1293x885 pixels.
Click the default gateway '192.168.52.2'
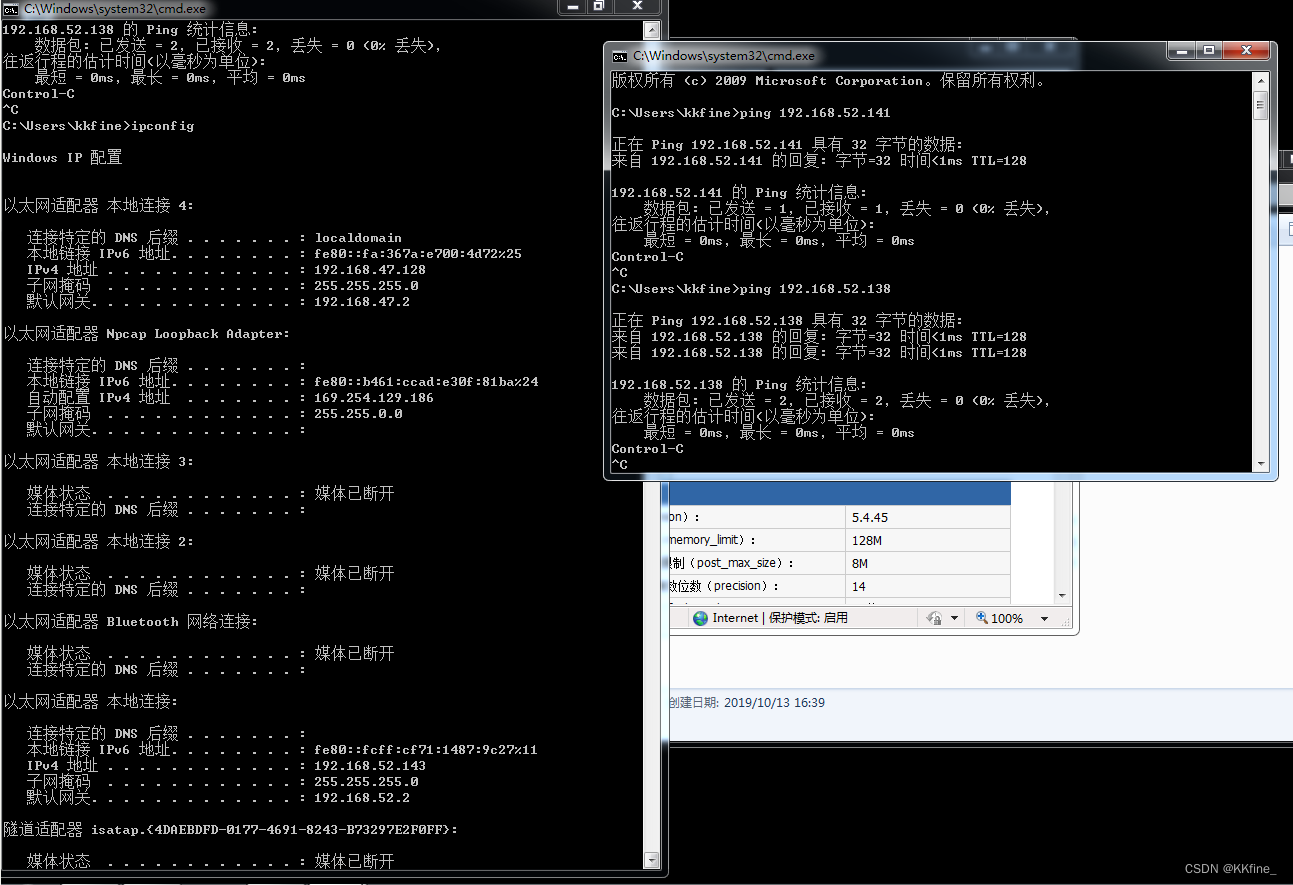coord(362,798)
